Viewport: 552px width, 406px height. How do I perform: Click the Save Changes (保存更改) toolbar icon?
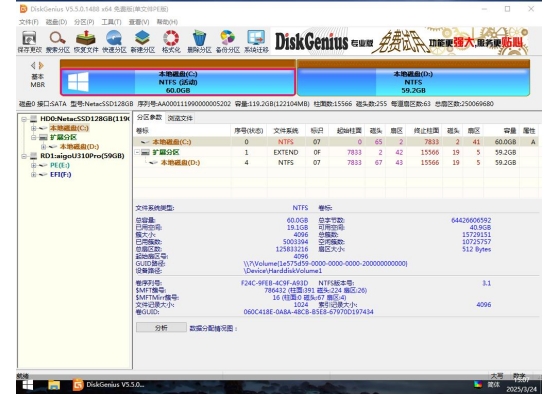(x=29, y=42)
